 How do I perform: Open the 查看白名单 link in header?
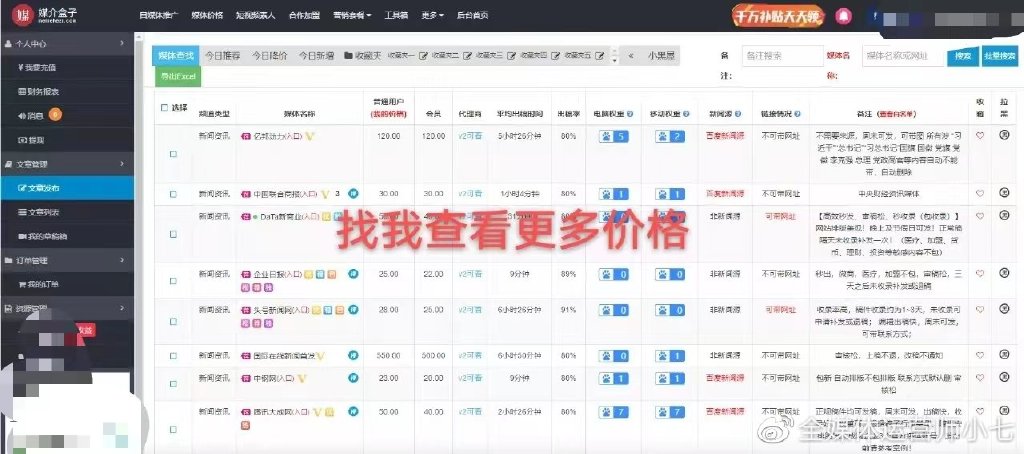(899, 114)
